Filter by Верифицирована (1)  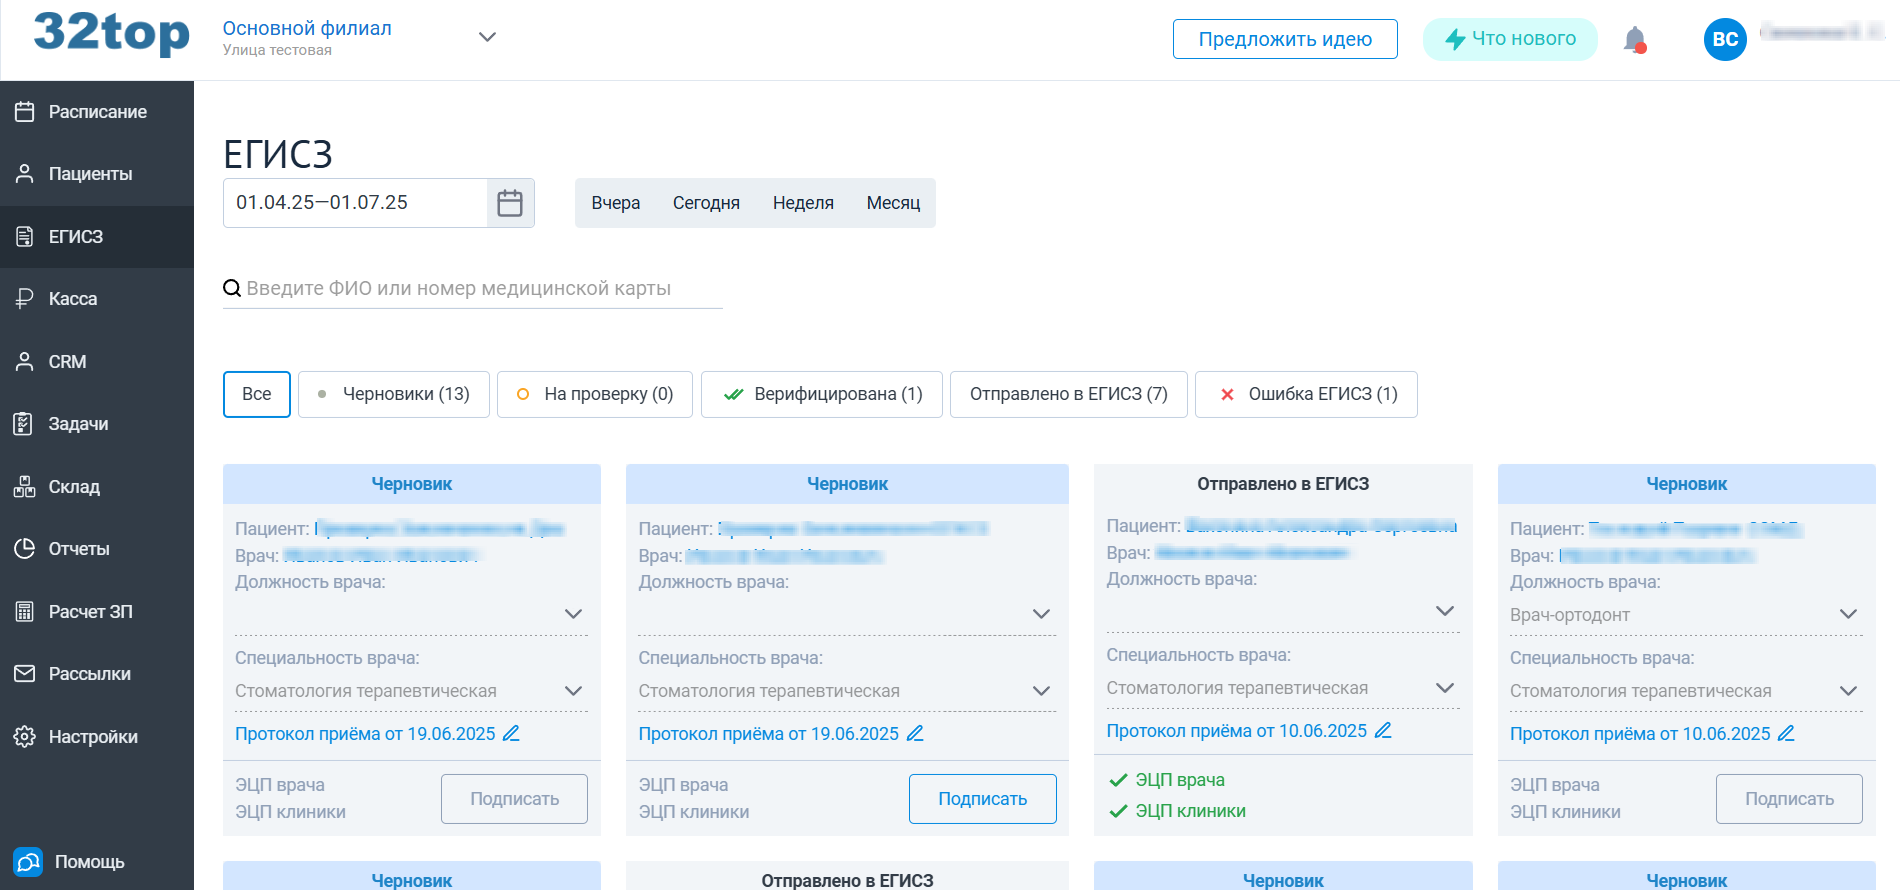pyautogui.click(x=822, y=394)
